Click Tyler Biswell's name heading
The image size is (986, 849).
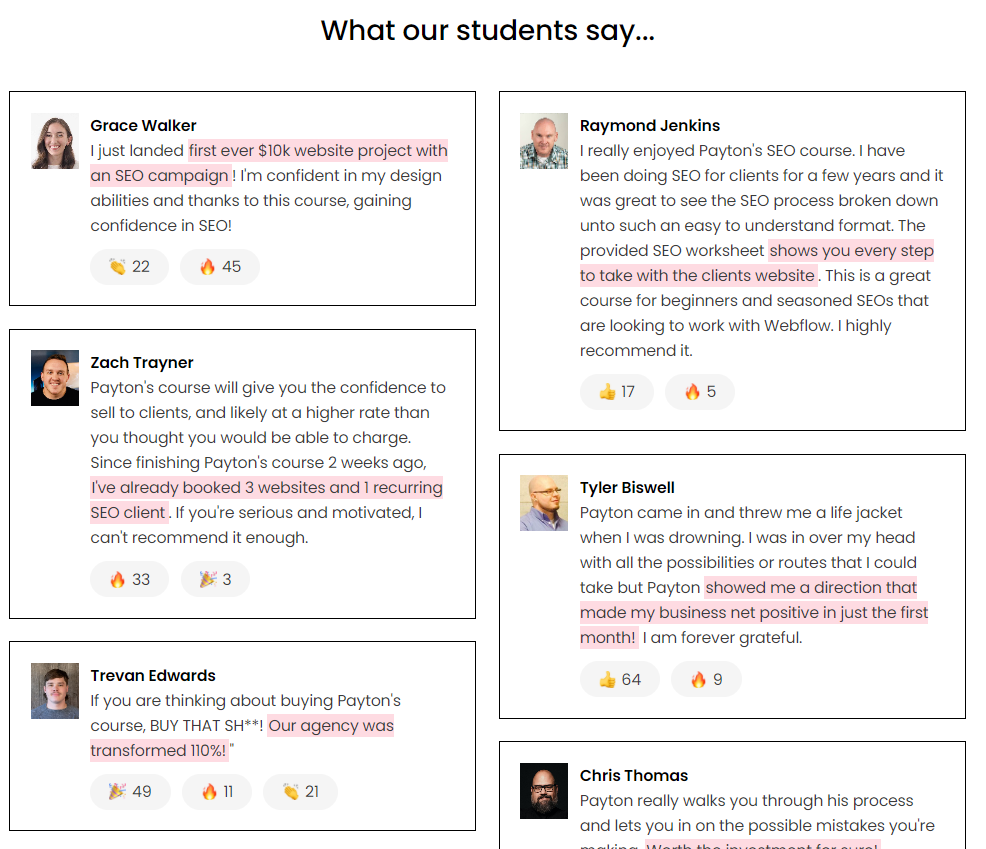627,487
